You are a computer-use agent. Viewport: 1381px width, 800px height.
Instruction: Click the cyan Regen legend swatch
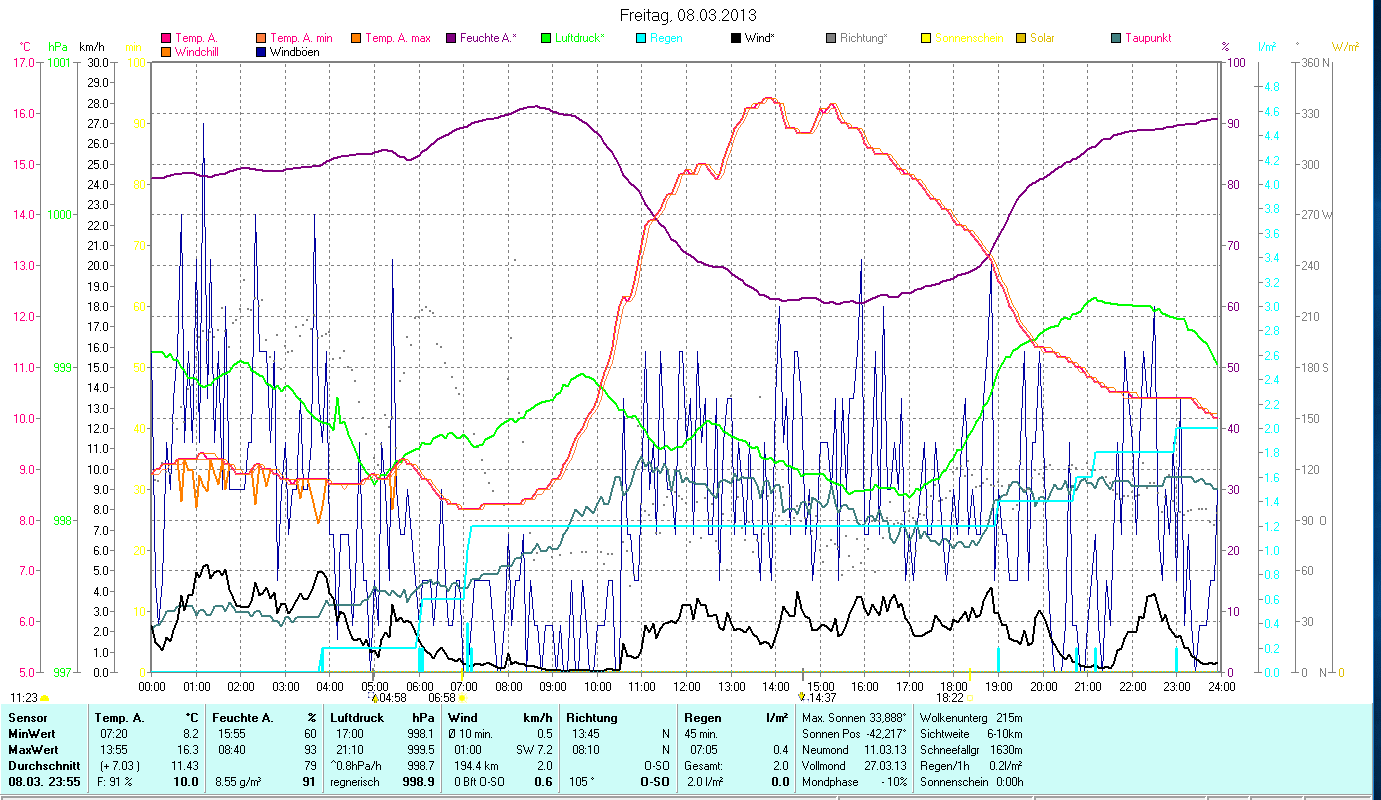[x=641, y=39]
